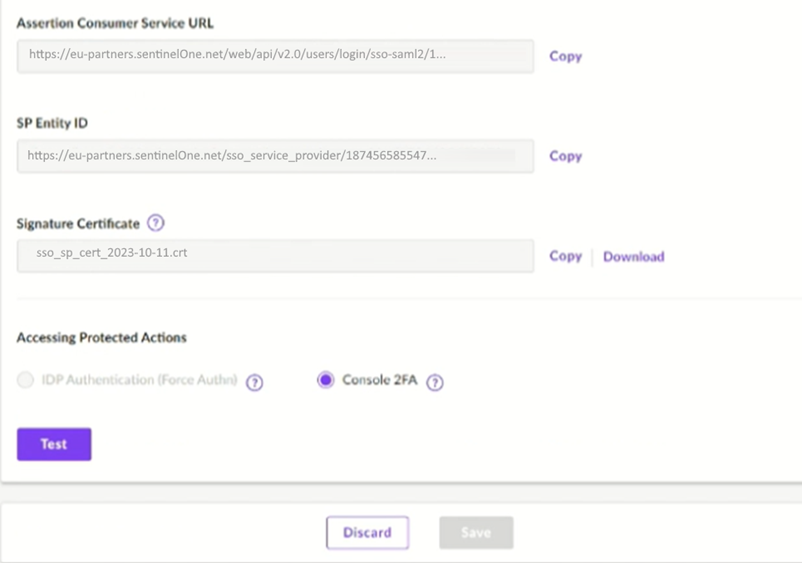The image size is (802, 563).
Task: Open help tooltip for IDP Authentication
Action: [255, 382]
